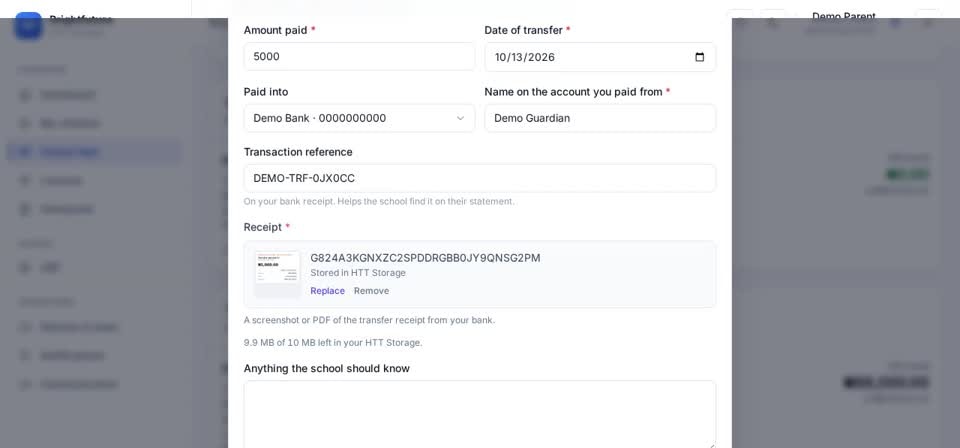
Task: Select the highlighted sidebar item's icon
Action: pos(24,152)
